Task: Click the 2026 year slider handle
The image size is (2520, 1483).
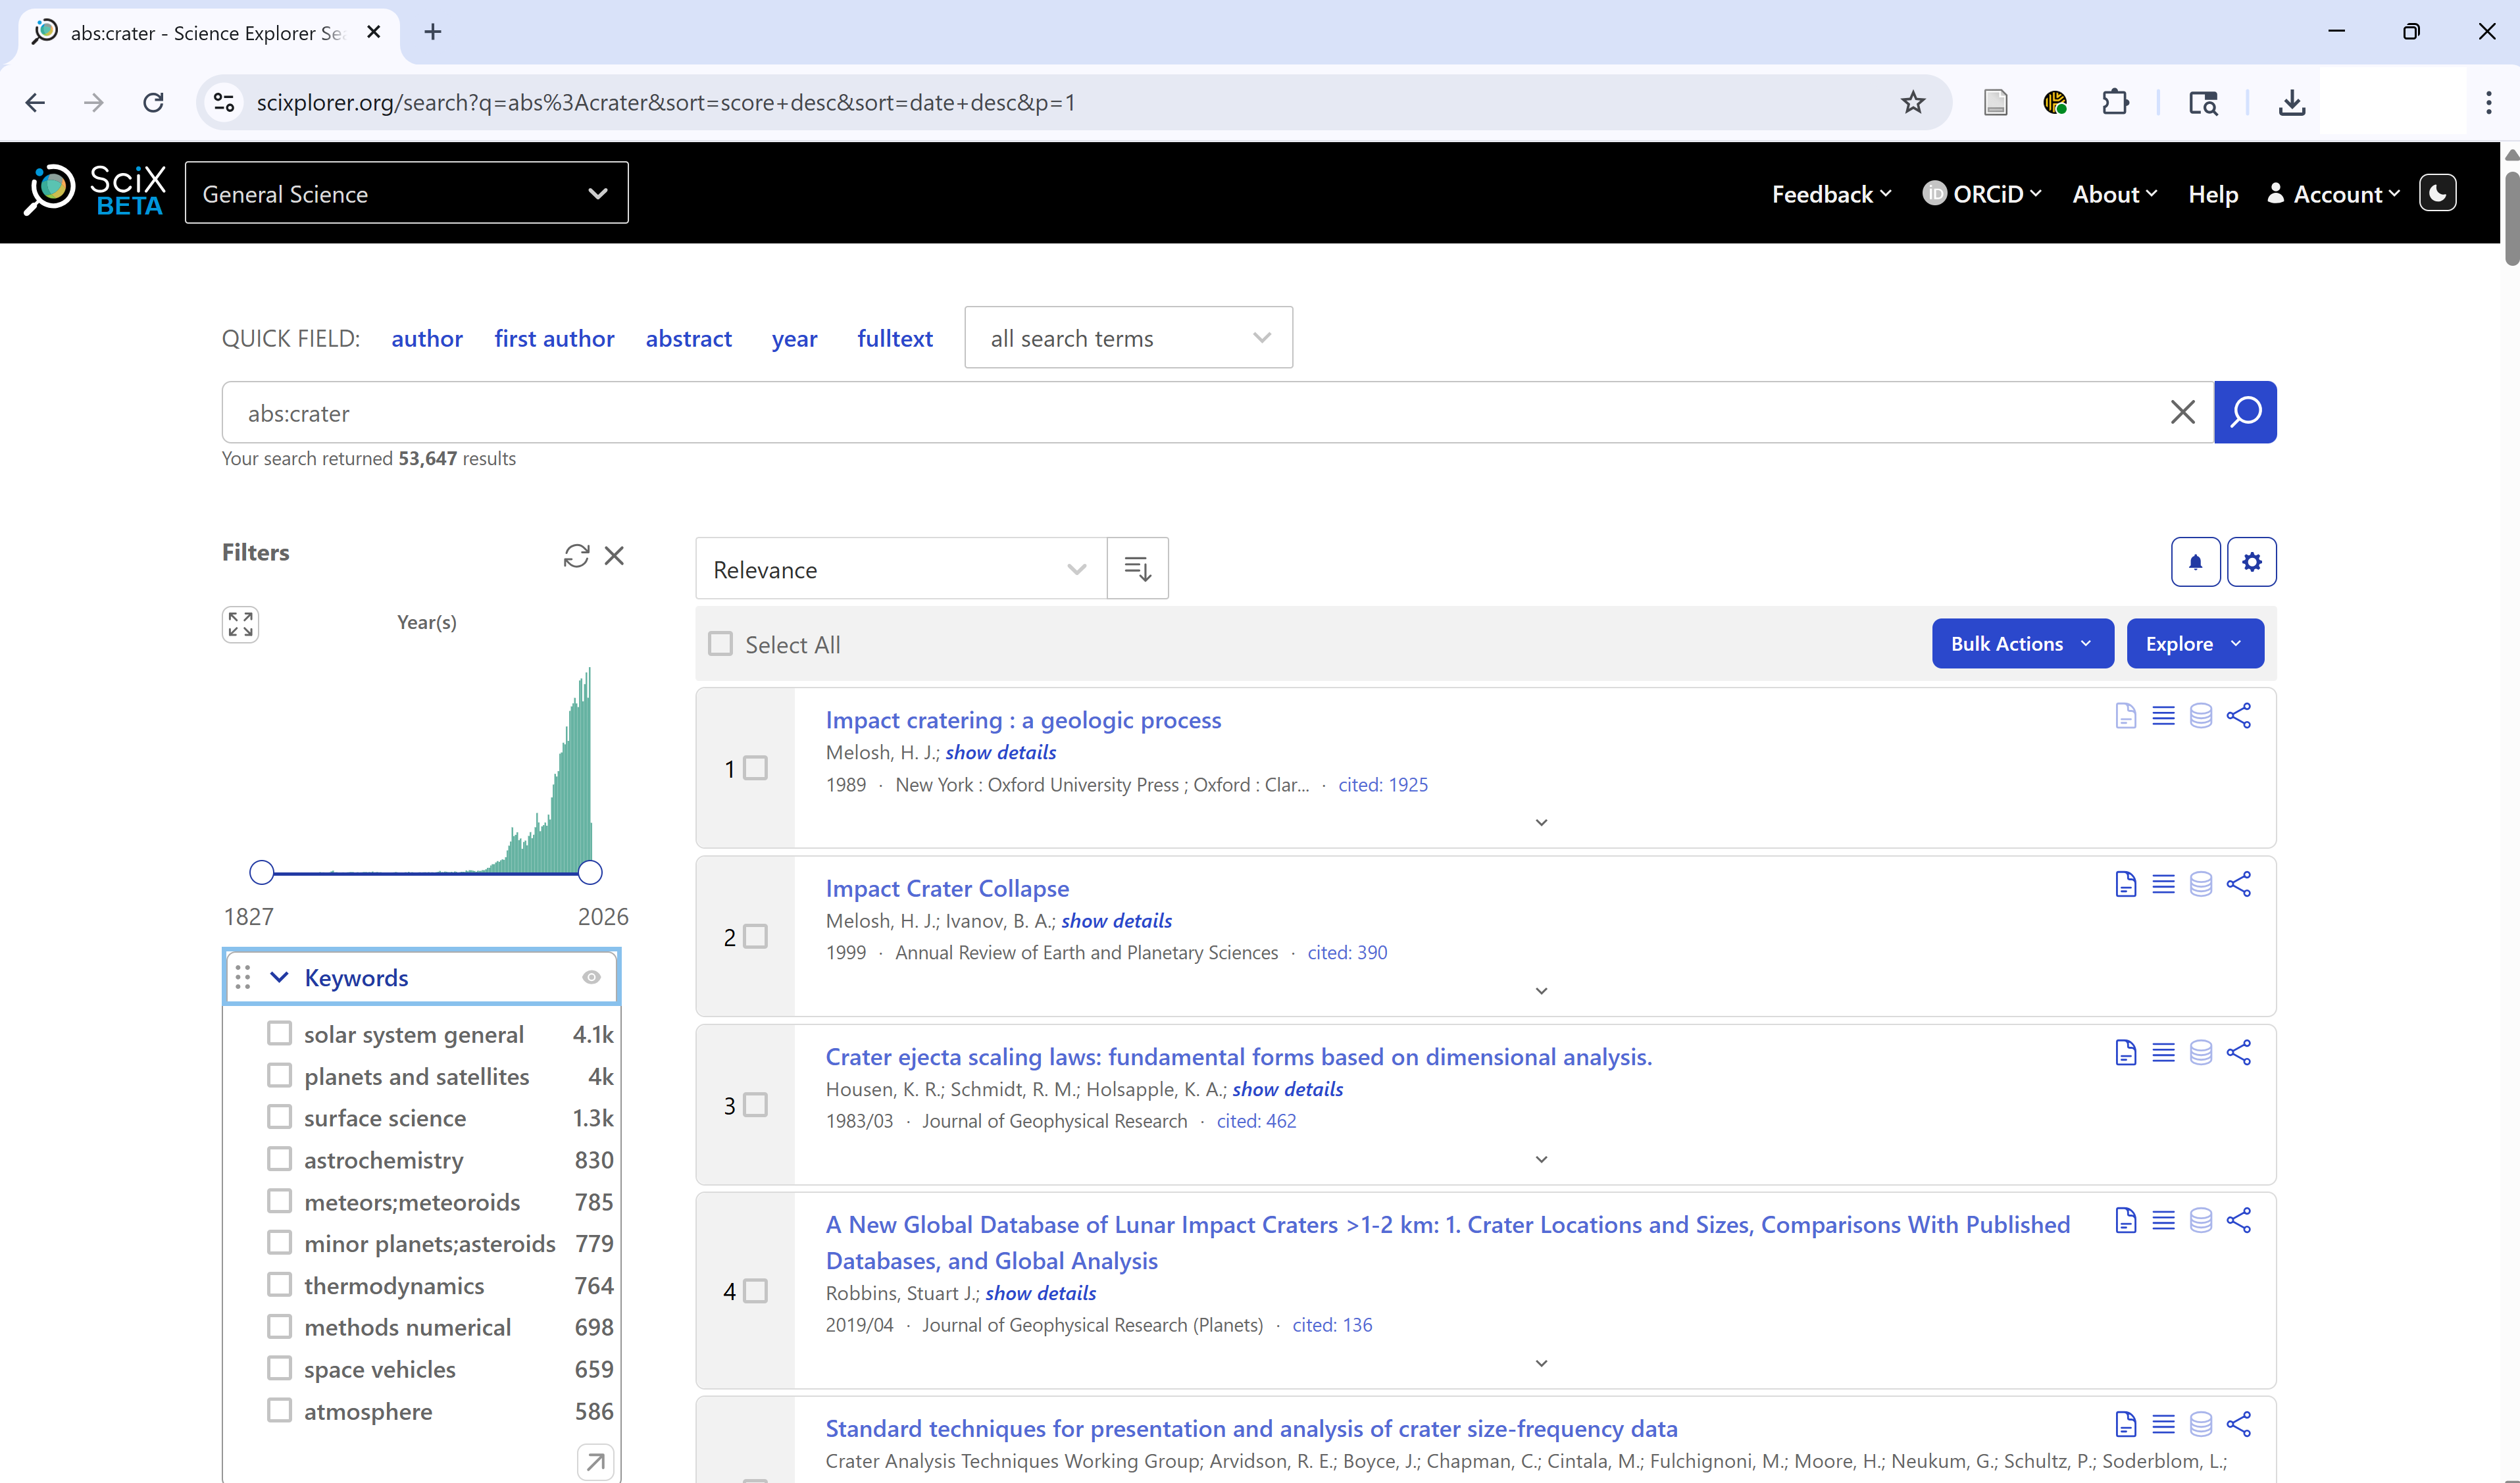Action: point(590,872)
